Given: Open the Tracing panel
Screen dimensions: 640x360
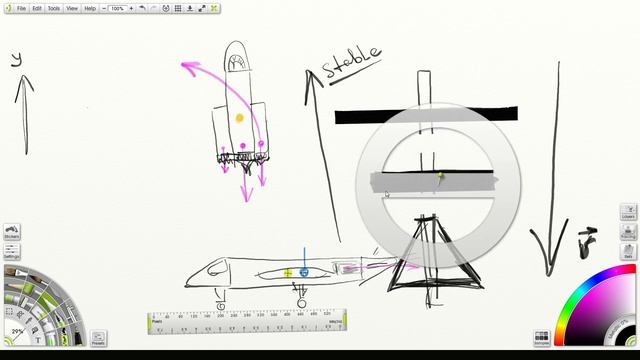Looking at the screenshot, I should (x=628, y=232).
